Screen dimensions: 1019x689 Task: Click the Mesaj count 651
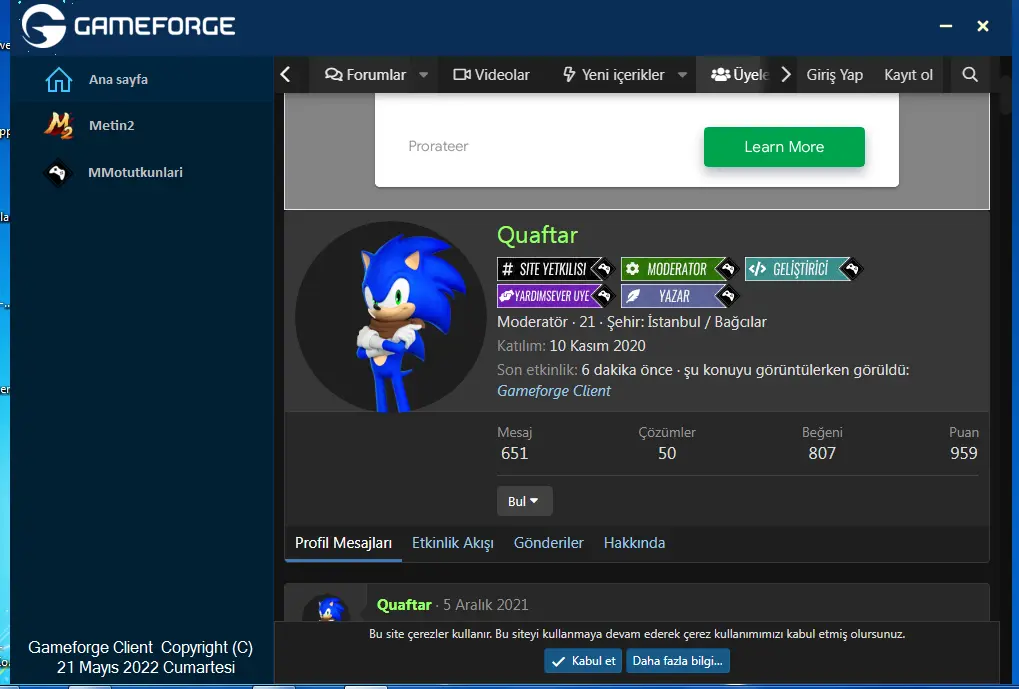(515, 453)
